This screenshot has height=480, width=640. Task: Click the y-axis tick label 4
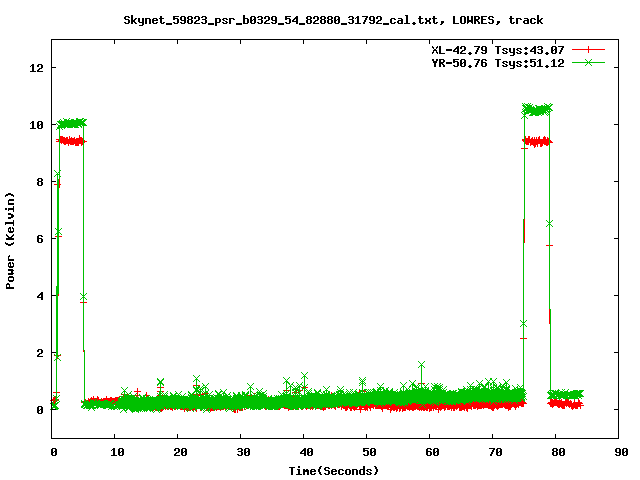coord(40,296)
